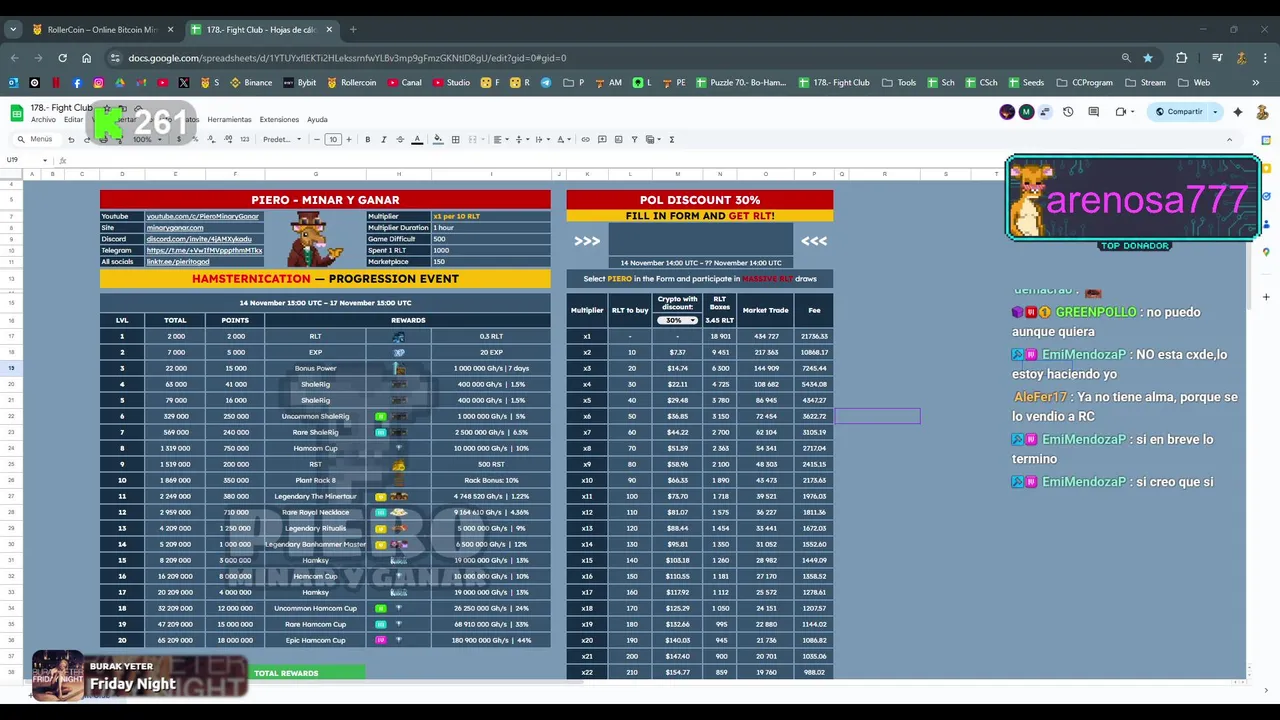This screenshot has height=720, width=1280.
Task: Open the Compartir share options arrow
Action: pyautogui.click(x=1216, y=112)
